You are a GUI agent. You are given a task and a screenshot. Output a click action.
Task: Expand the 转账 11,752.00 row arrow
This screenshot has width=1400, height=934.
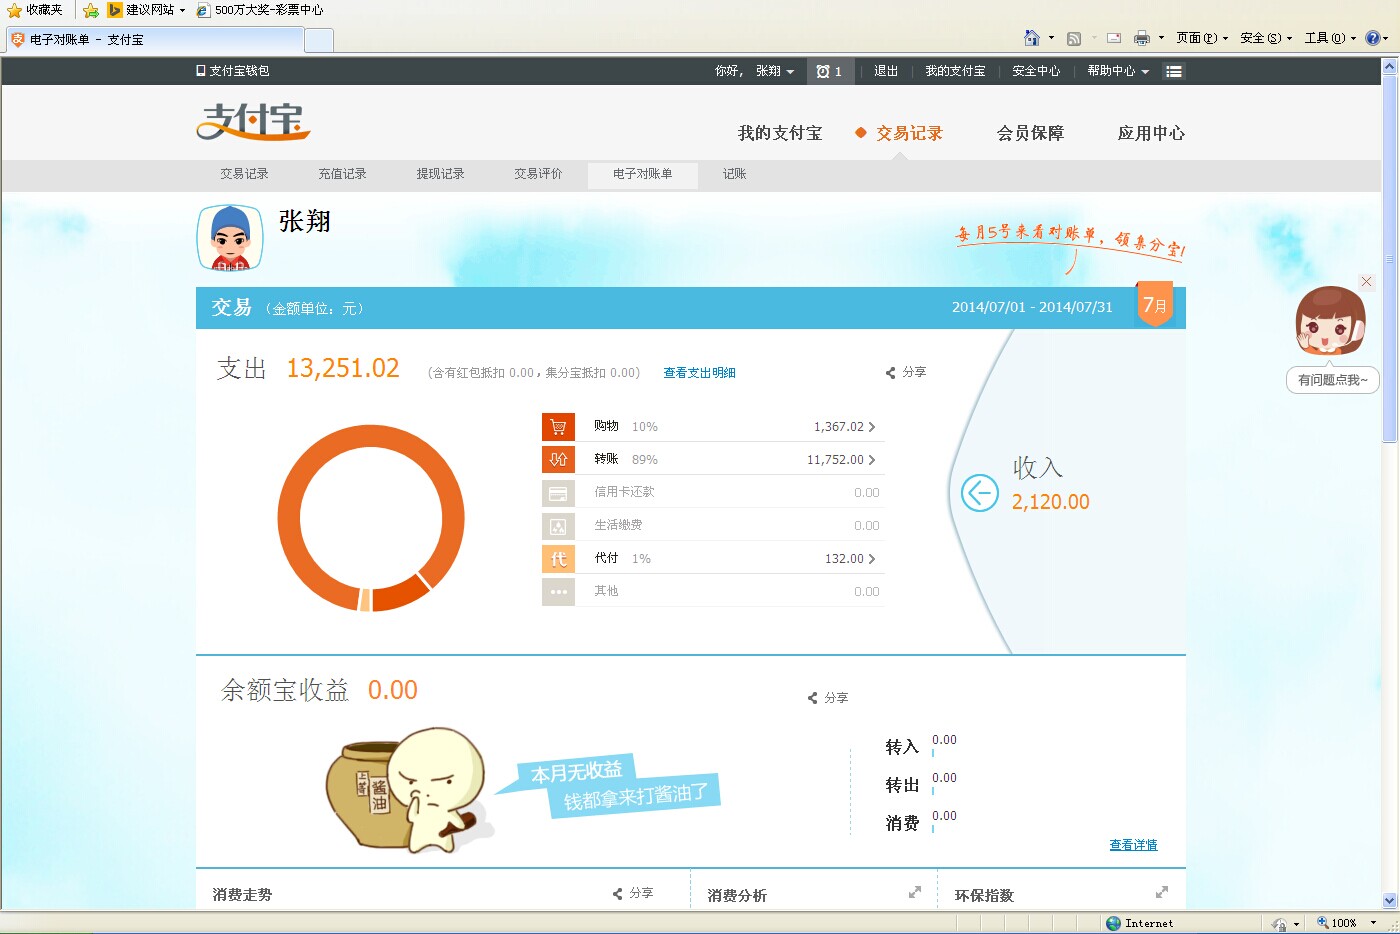tap(872, 460)
